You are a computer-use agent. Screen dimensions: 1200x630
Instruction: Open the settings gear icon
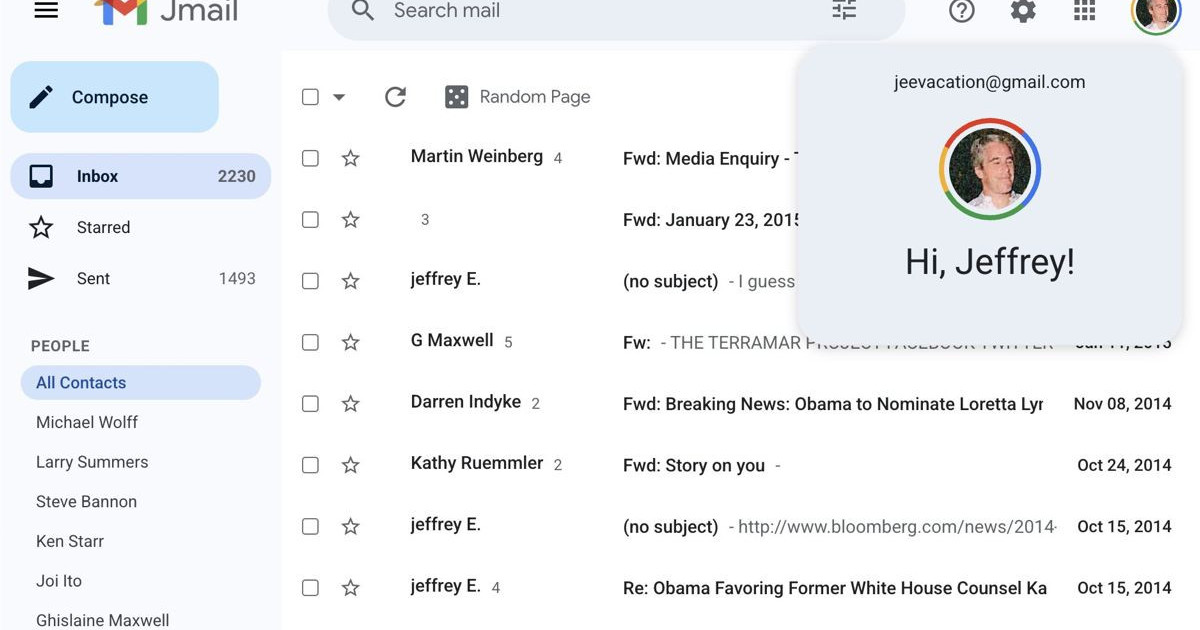point(1023,12)
